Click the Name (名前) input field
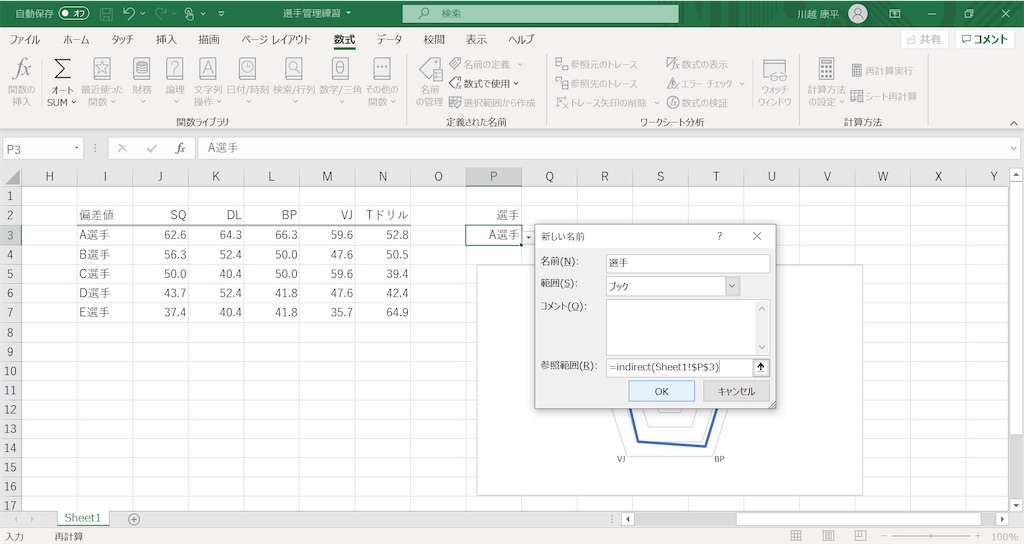This screenshot has width=1024, height=544. tap(688, 263)
